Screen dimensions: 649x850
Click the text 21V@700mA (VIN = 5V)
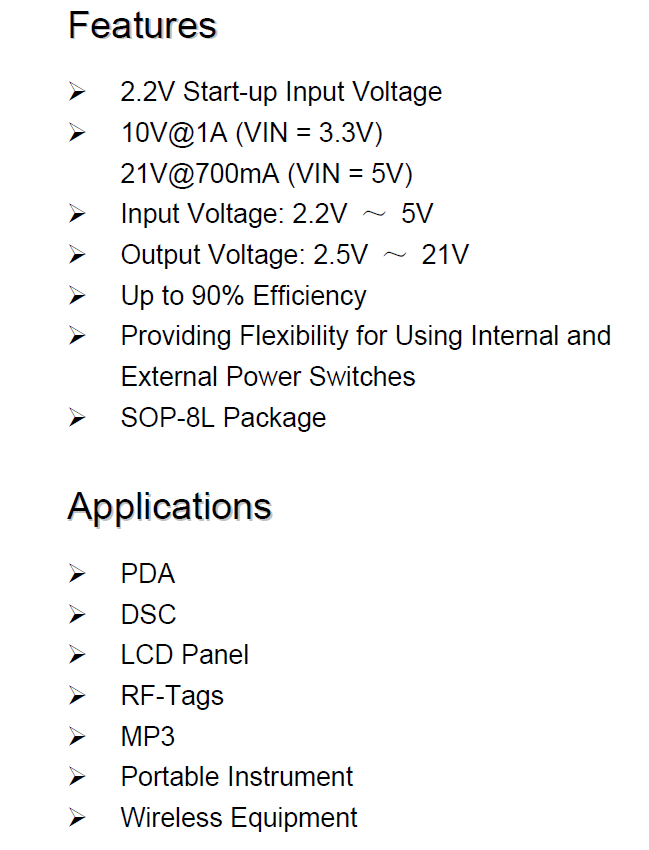(266, 175)
